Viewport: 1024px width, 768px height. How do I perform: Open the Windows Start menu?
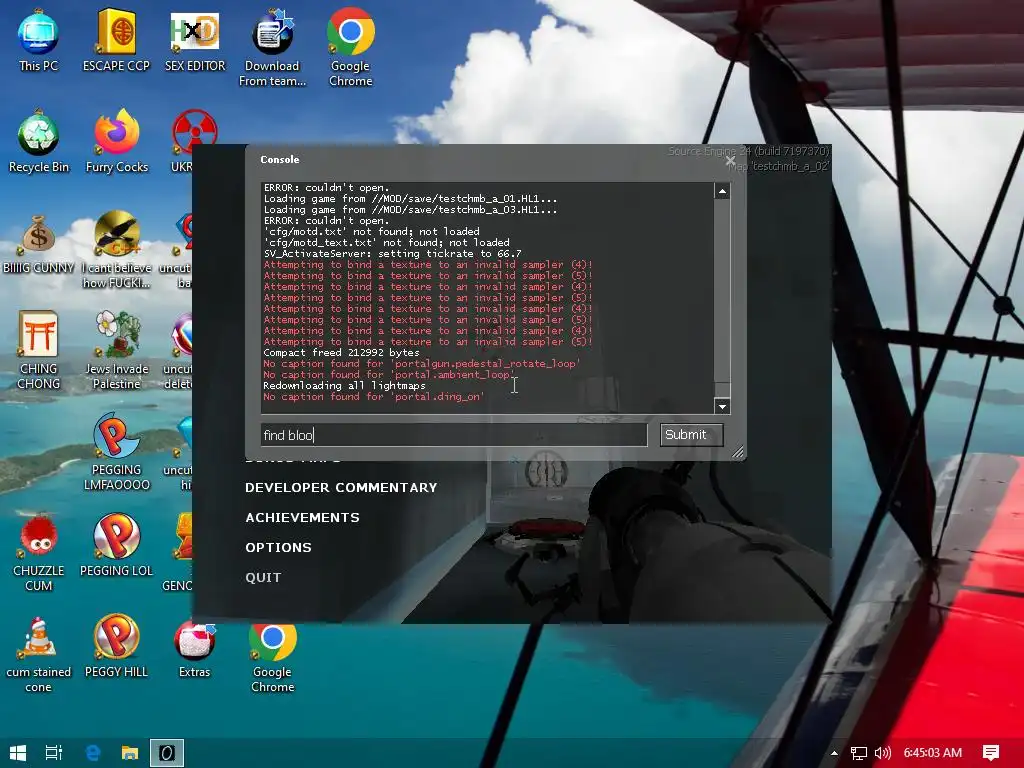point(18,753)
